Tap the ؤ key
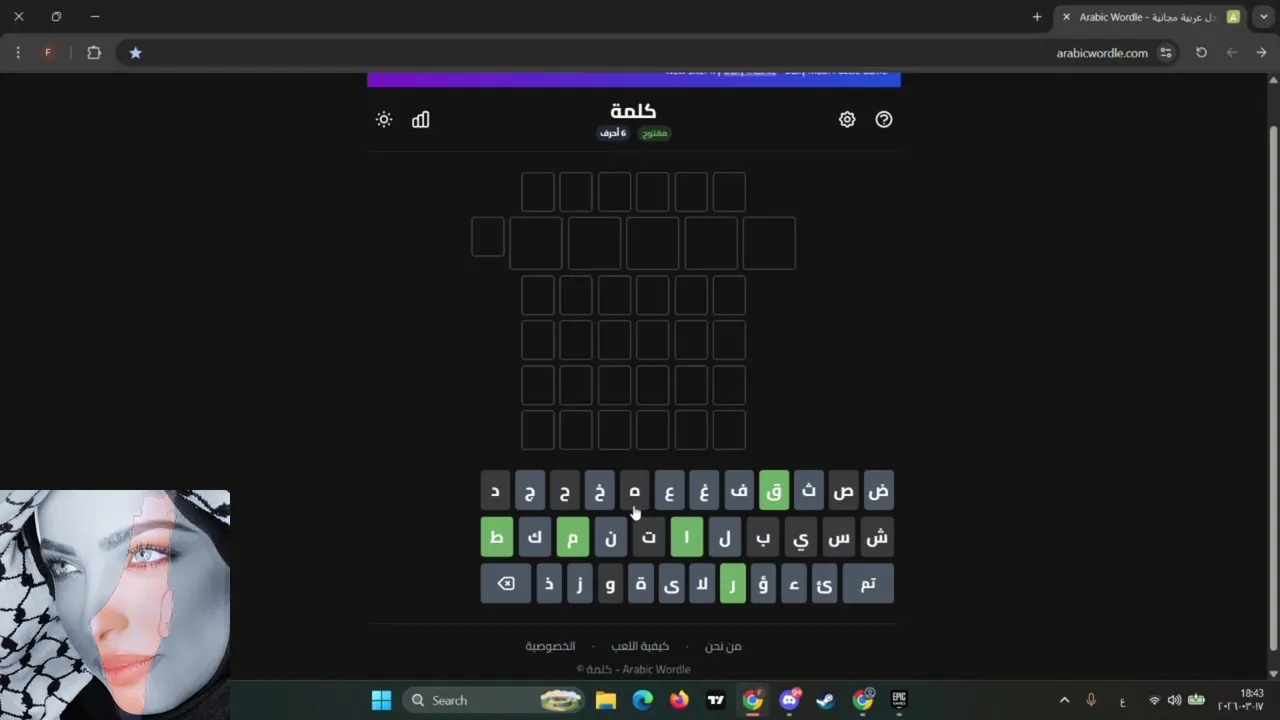Viewport: 1280px width, 720px height. pyautogui.click(x=763, y=584)
